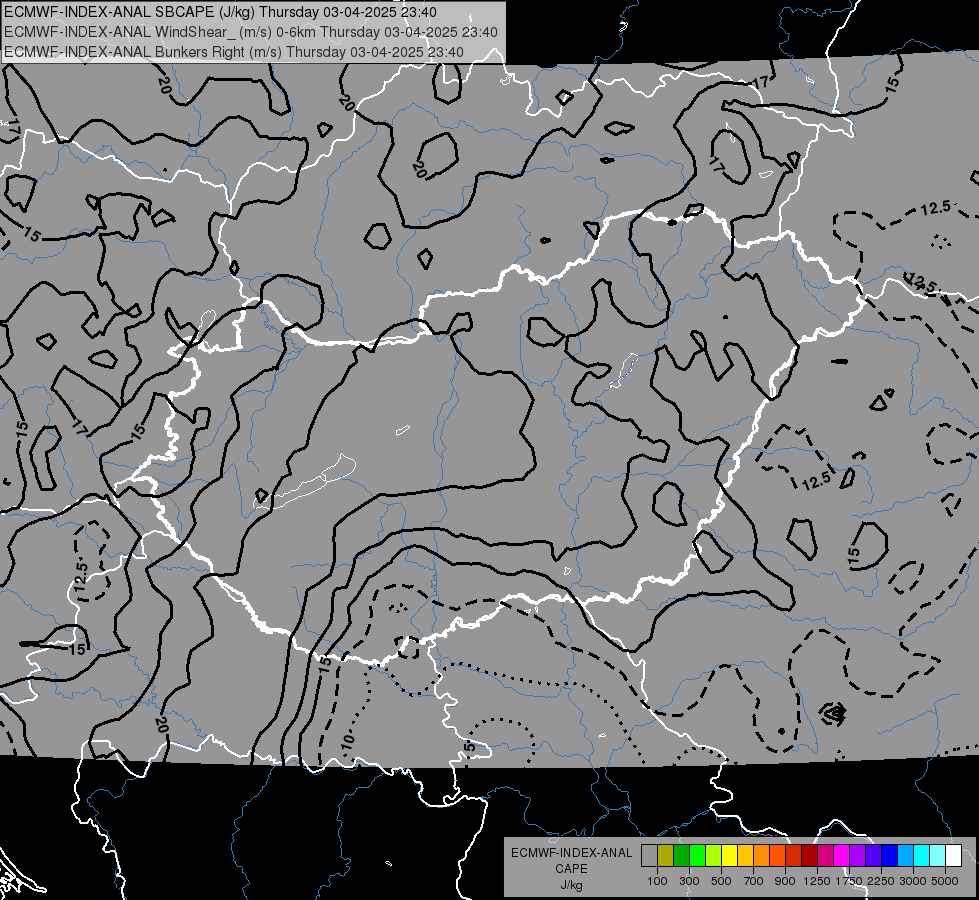
Task: Click the 700 legend tick label
Action: (754, 881)
